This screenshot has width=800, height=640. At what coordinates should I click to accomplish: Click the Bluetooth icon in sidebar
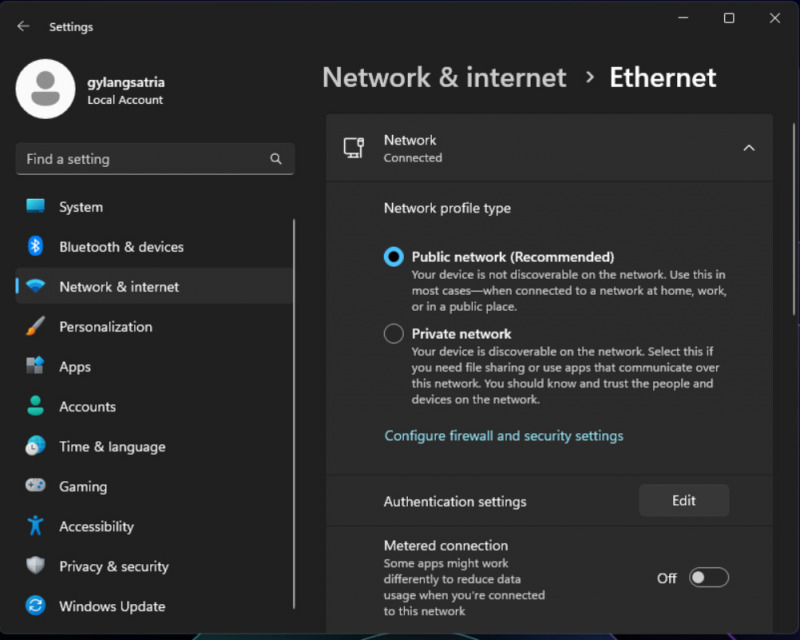(35, 247)
